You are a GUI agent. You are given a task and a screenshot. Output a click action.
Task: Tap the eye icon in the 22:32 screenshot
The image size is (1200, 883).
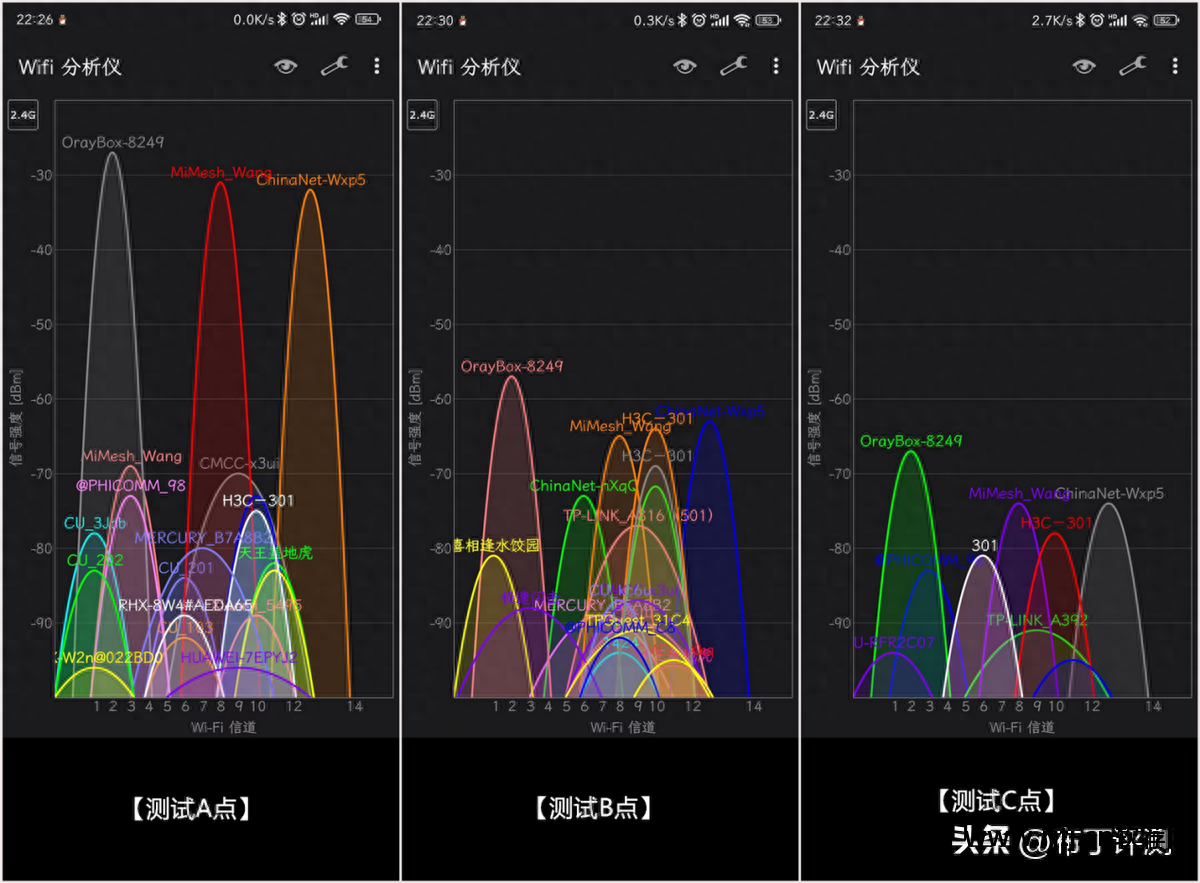tap(1084, 67)
